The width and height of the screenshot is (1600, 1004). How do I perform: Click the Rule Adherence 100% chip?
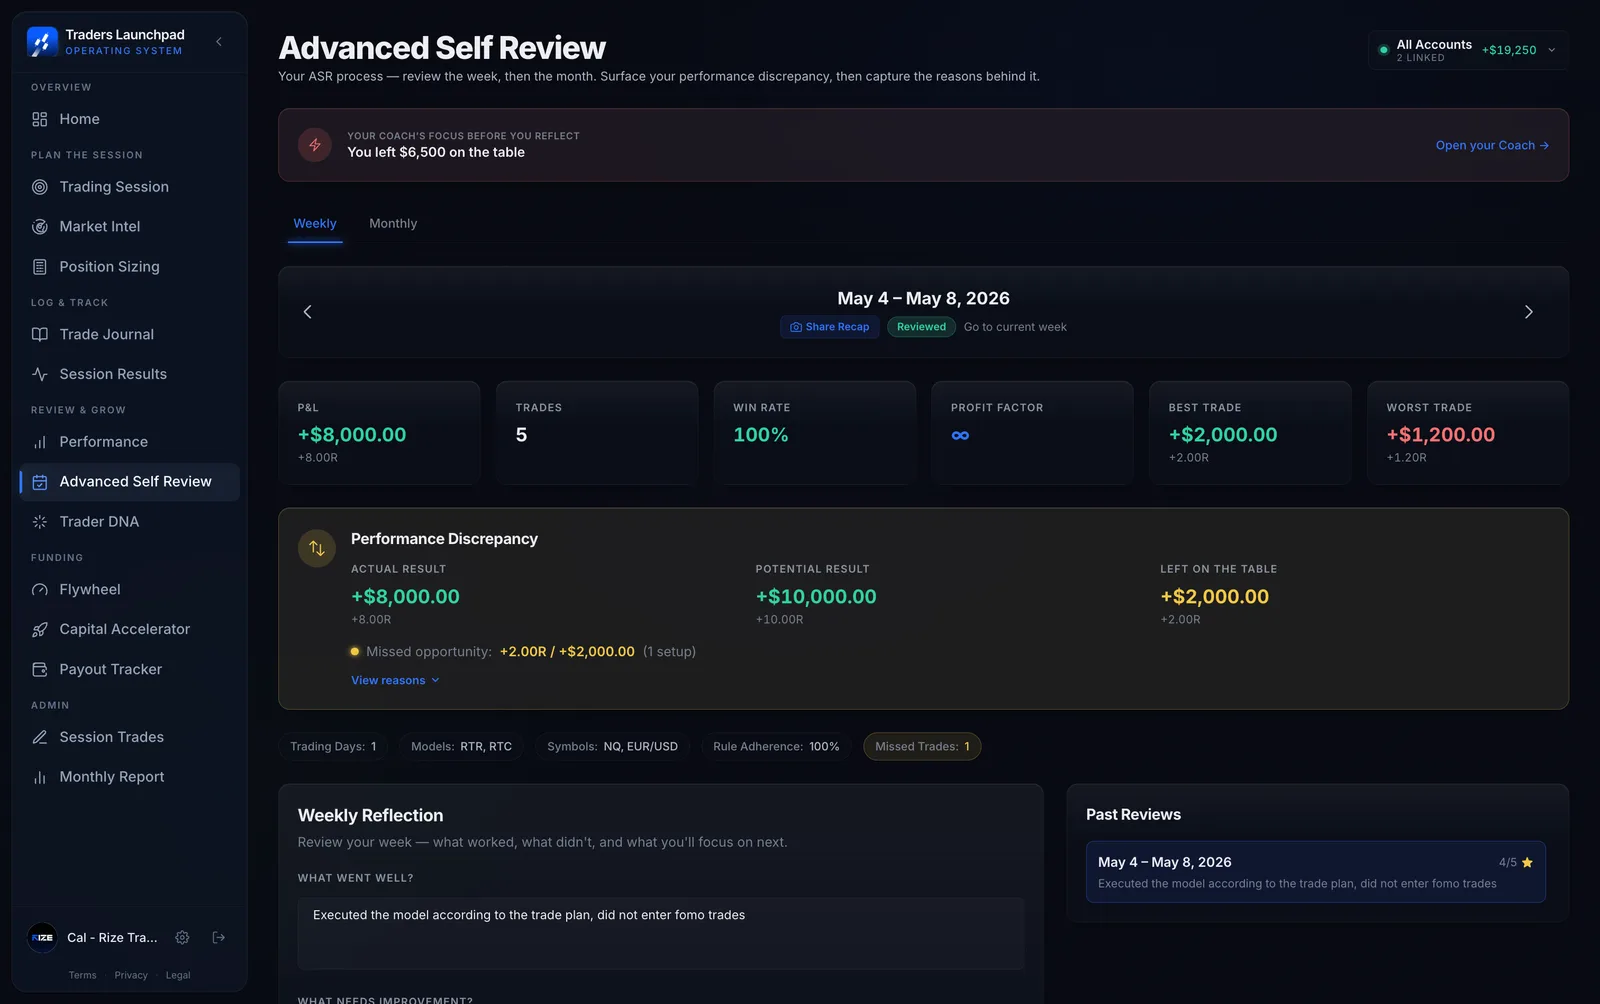pyautogui.click(x=776, y=747)
